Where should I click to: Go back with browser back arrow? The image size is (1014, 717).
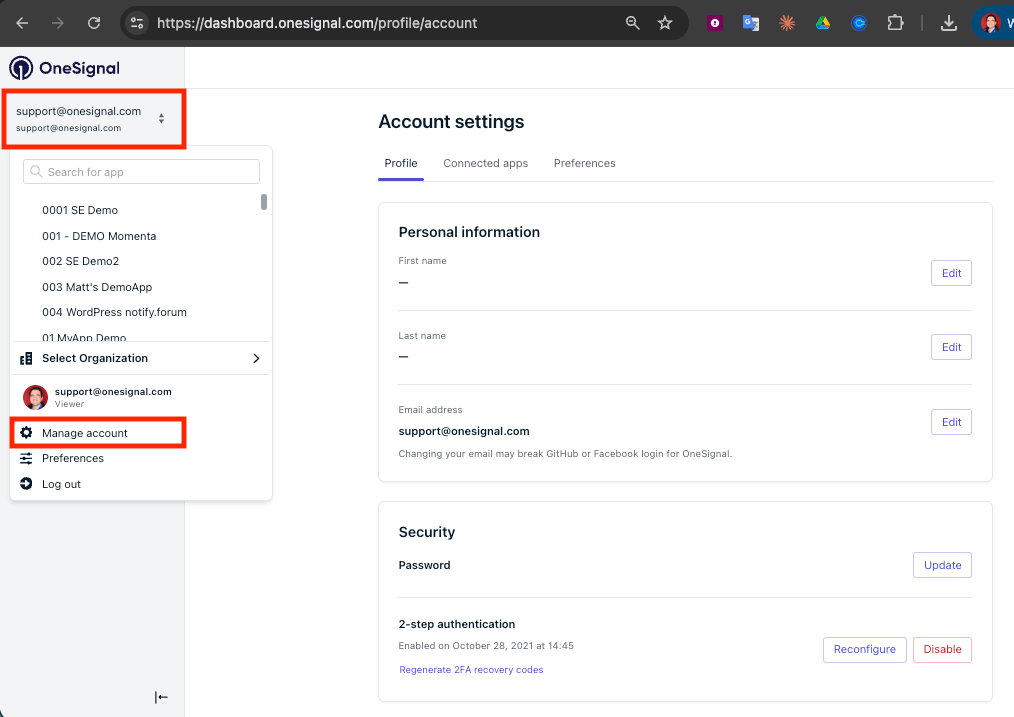(x=22, y=23)
